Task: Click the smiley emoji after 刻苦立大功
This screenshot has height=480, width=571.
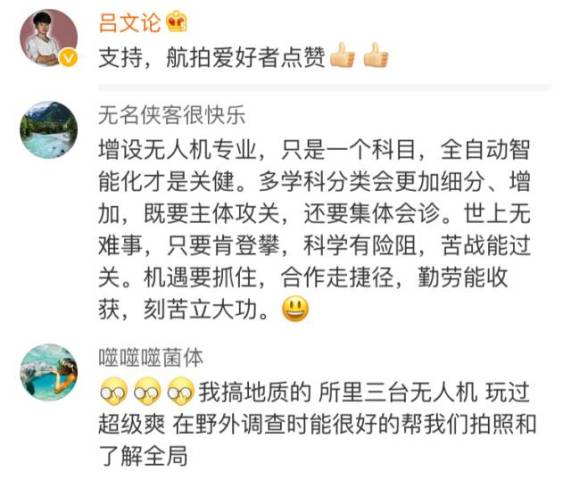Action: [x=295, y=309]
